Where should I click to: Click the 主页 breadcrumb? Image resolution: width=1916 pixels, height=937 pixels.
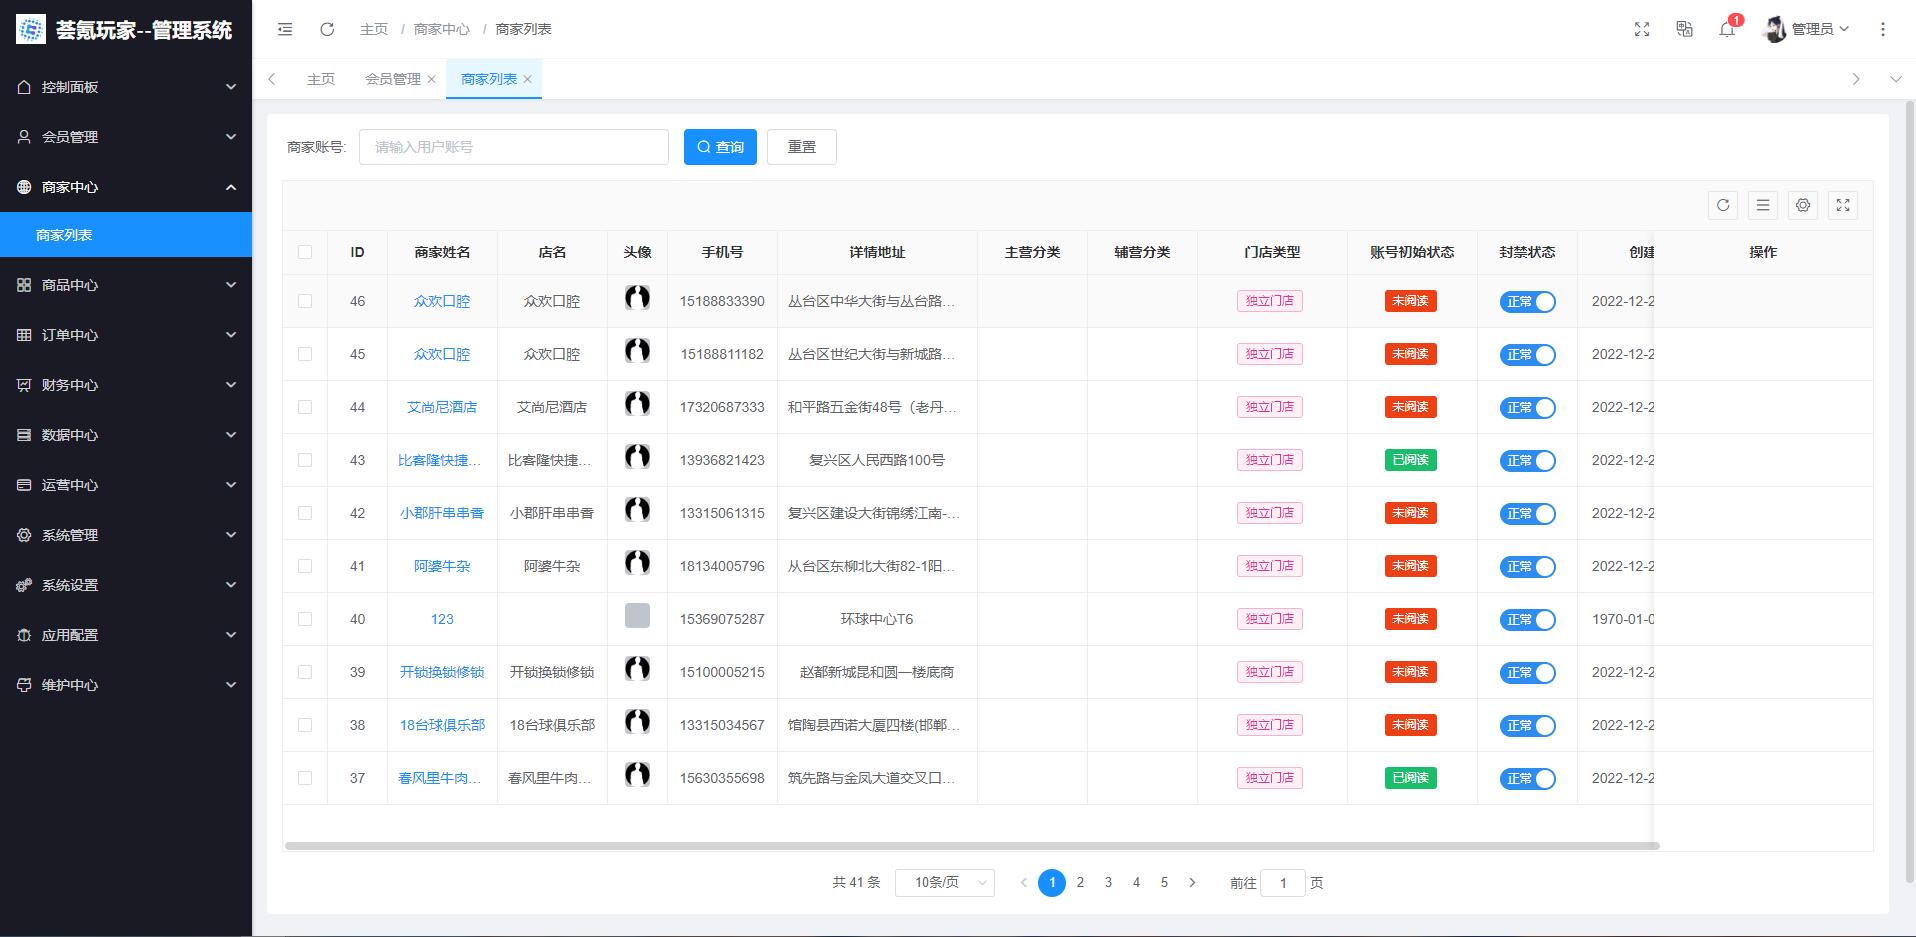(x=374, y=29)
